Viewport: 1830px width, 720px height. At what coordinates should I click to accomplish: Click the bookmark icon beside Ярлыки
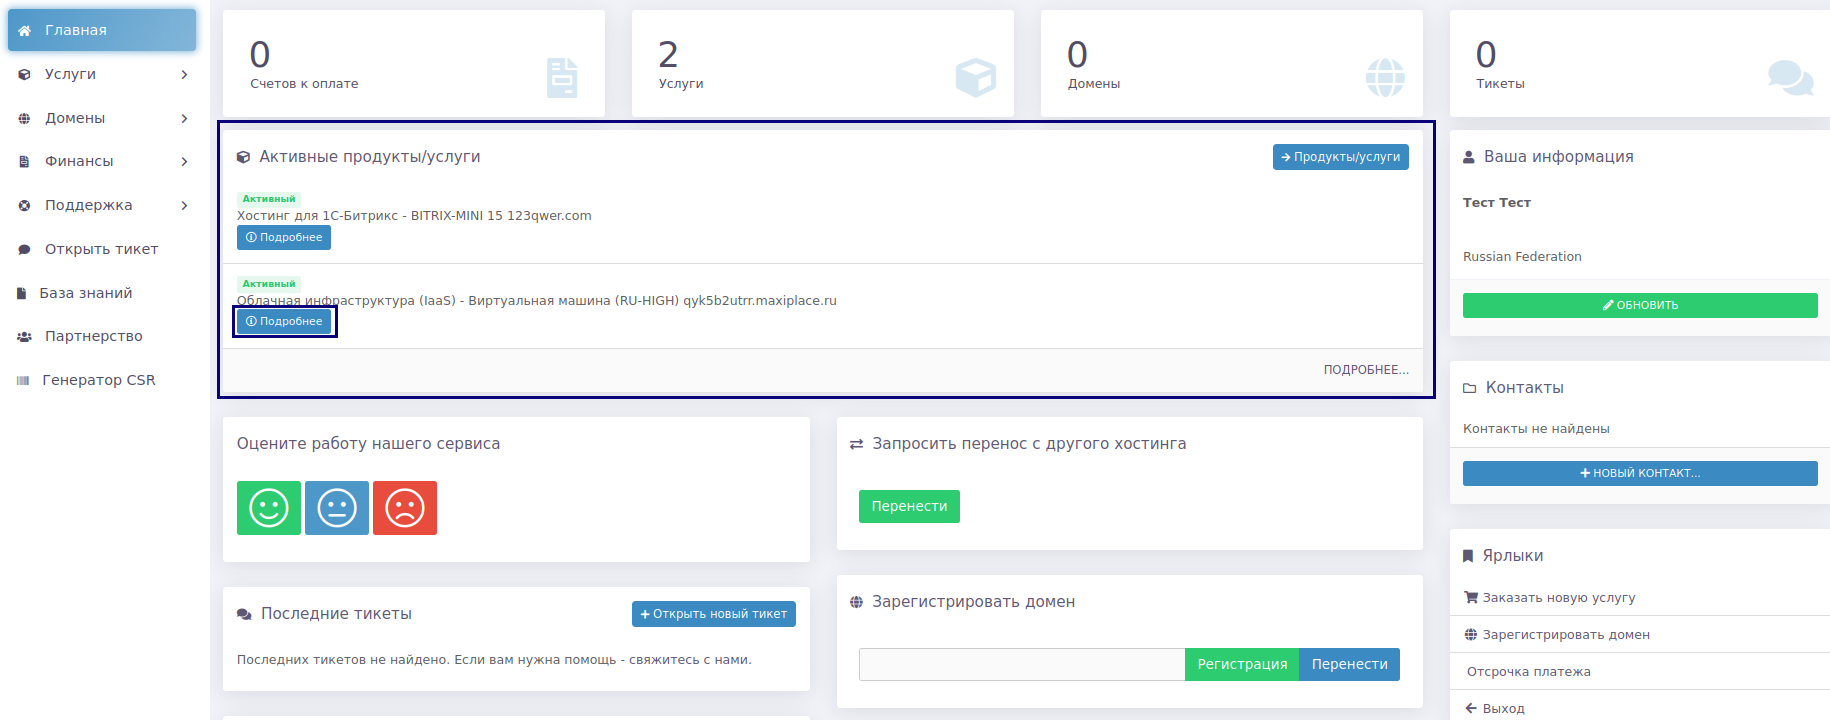point(1468,556)
